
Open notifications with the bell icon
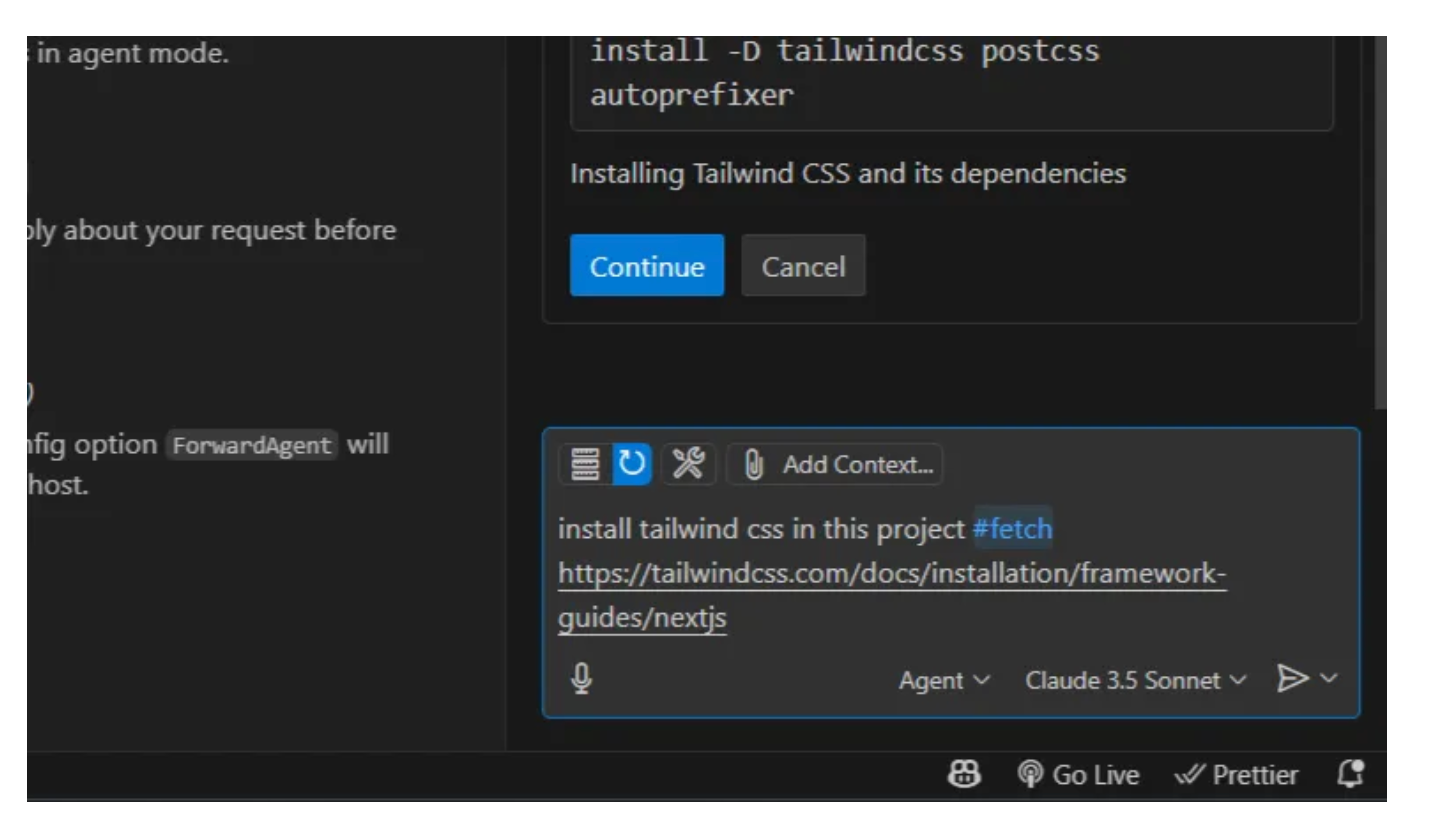1352,774
